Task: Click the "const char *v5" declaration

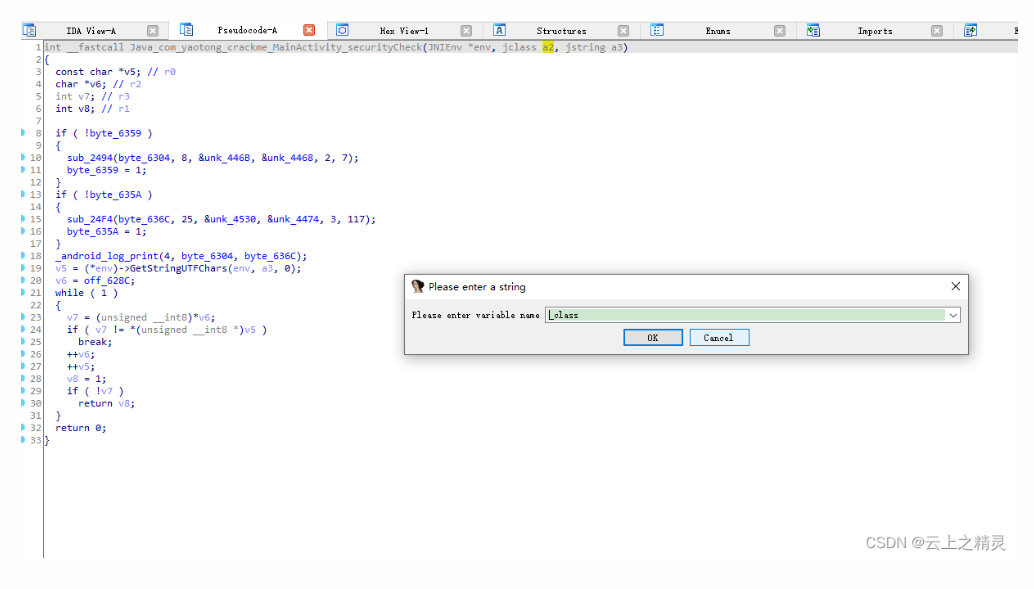Action: [x=98, y=72]
